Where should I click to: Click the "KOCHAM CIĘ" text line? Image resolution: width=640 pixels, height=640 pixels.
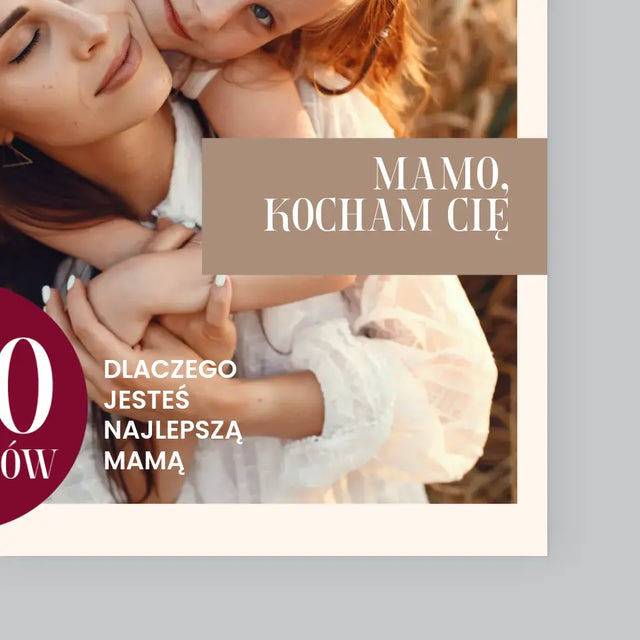pos(387,216)
